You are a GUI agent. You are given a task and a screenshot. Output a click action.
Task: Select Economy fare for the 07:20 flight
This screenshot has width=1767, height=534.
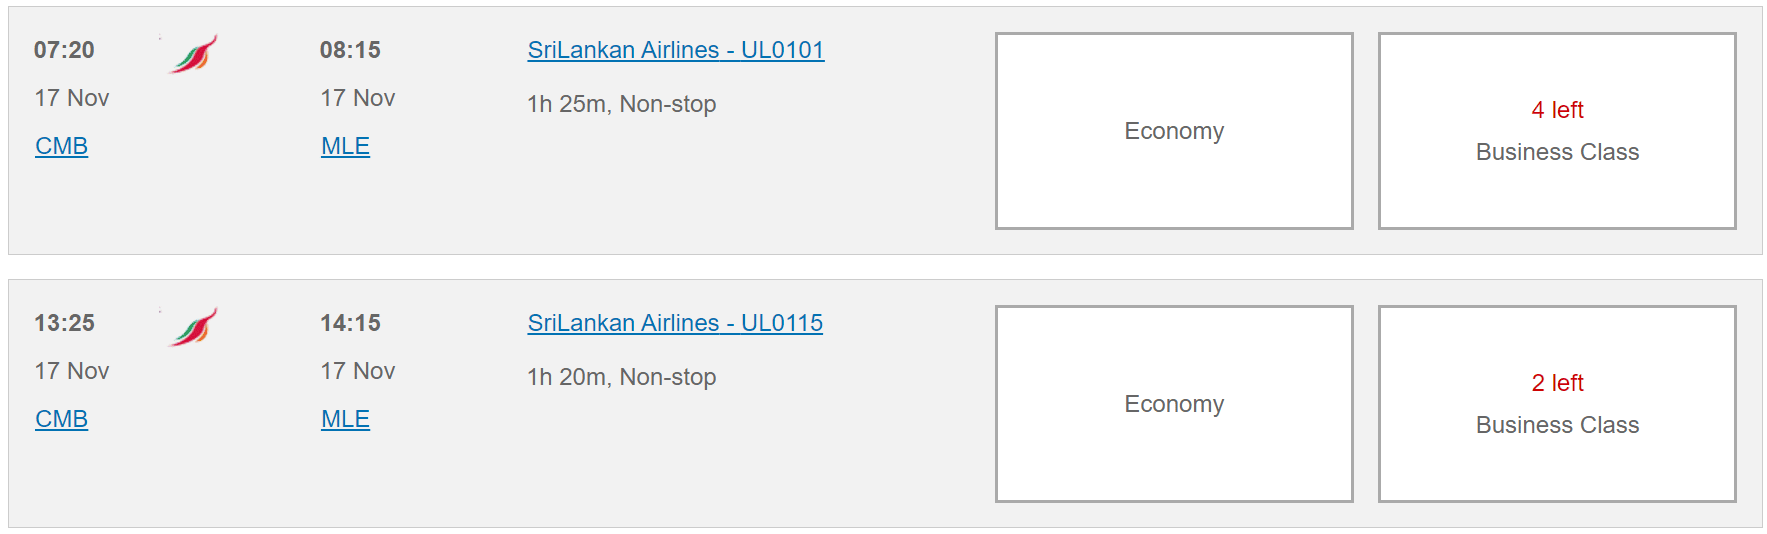pyautogui.click(x=1174, y=131)
